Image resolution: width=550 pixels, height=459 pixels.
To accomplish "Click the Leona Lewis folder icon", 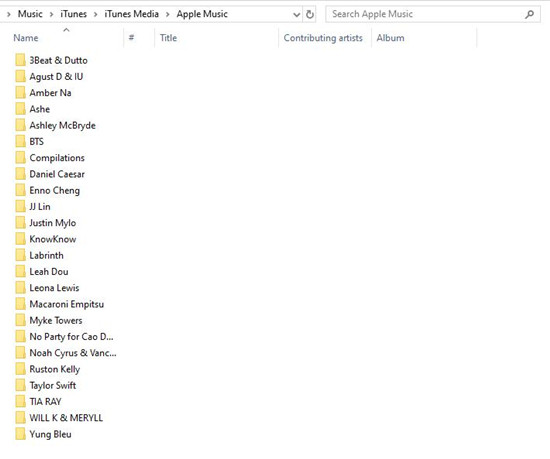I will click(x=20, y=288).
